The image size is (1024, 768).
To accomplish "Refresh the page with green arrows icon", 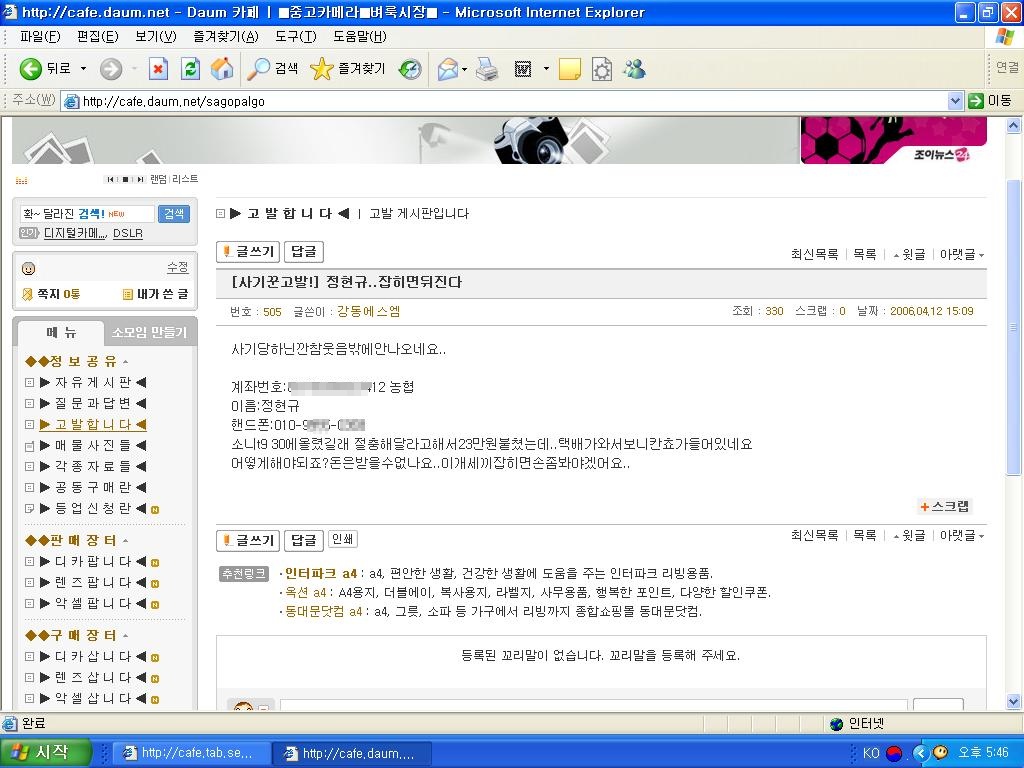I will pos(190,69).
